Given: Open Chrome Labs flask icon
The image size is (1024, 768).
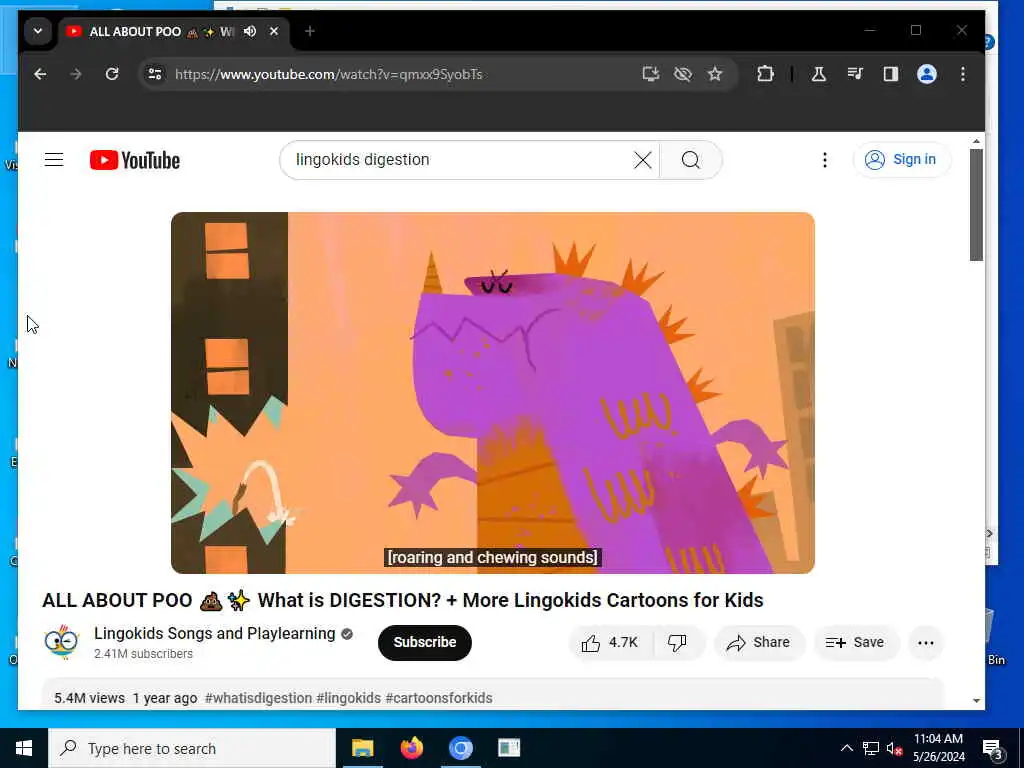Looking at the screenshot, I should (x=818, y=74).
